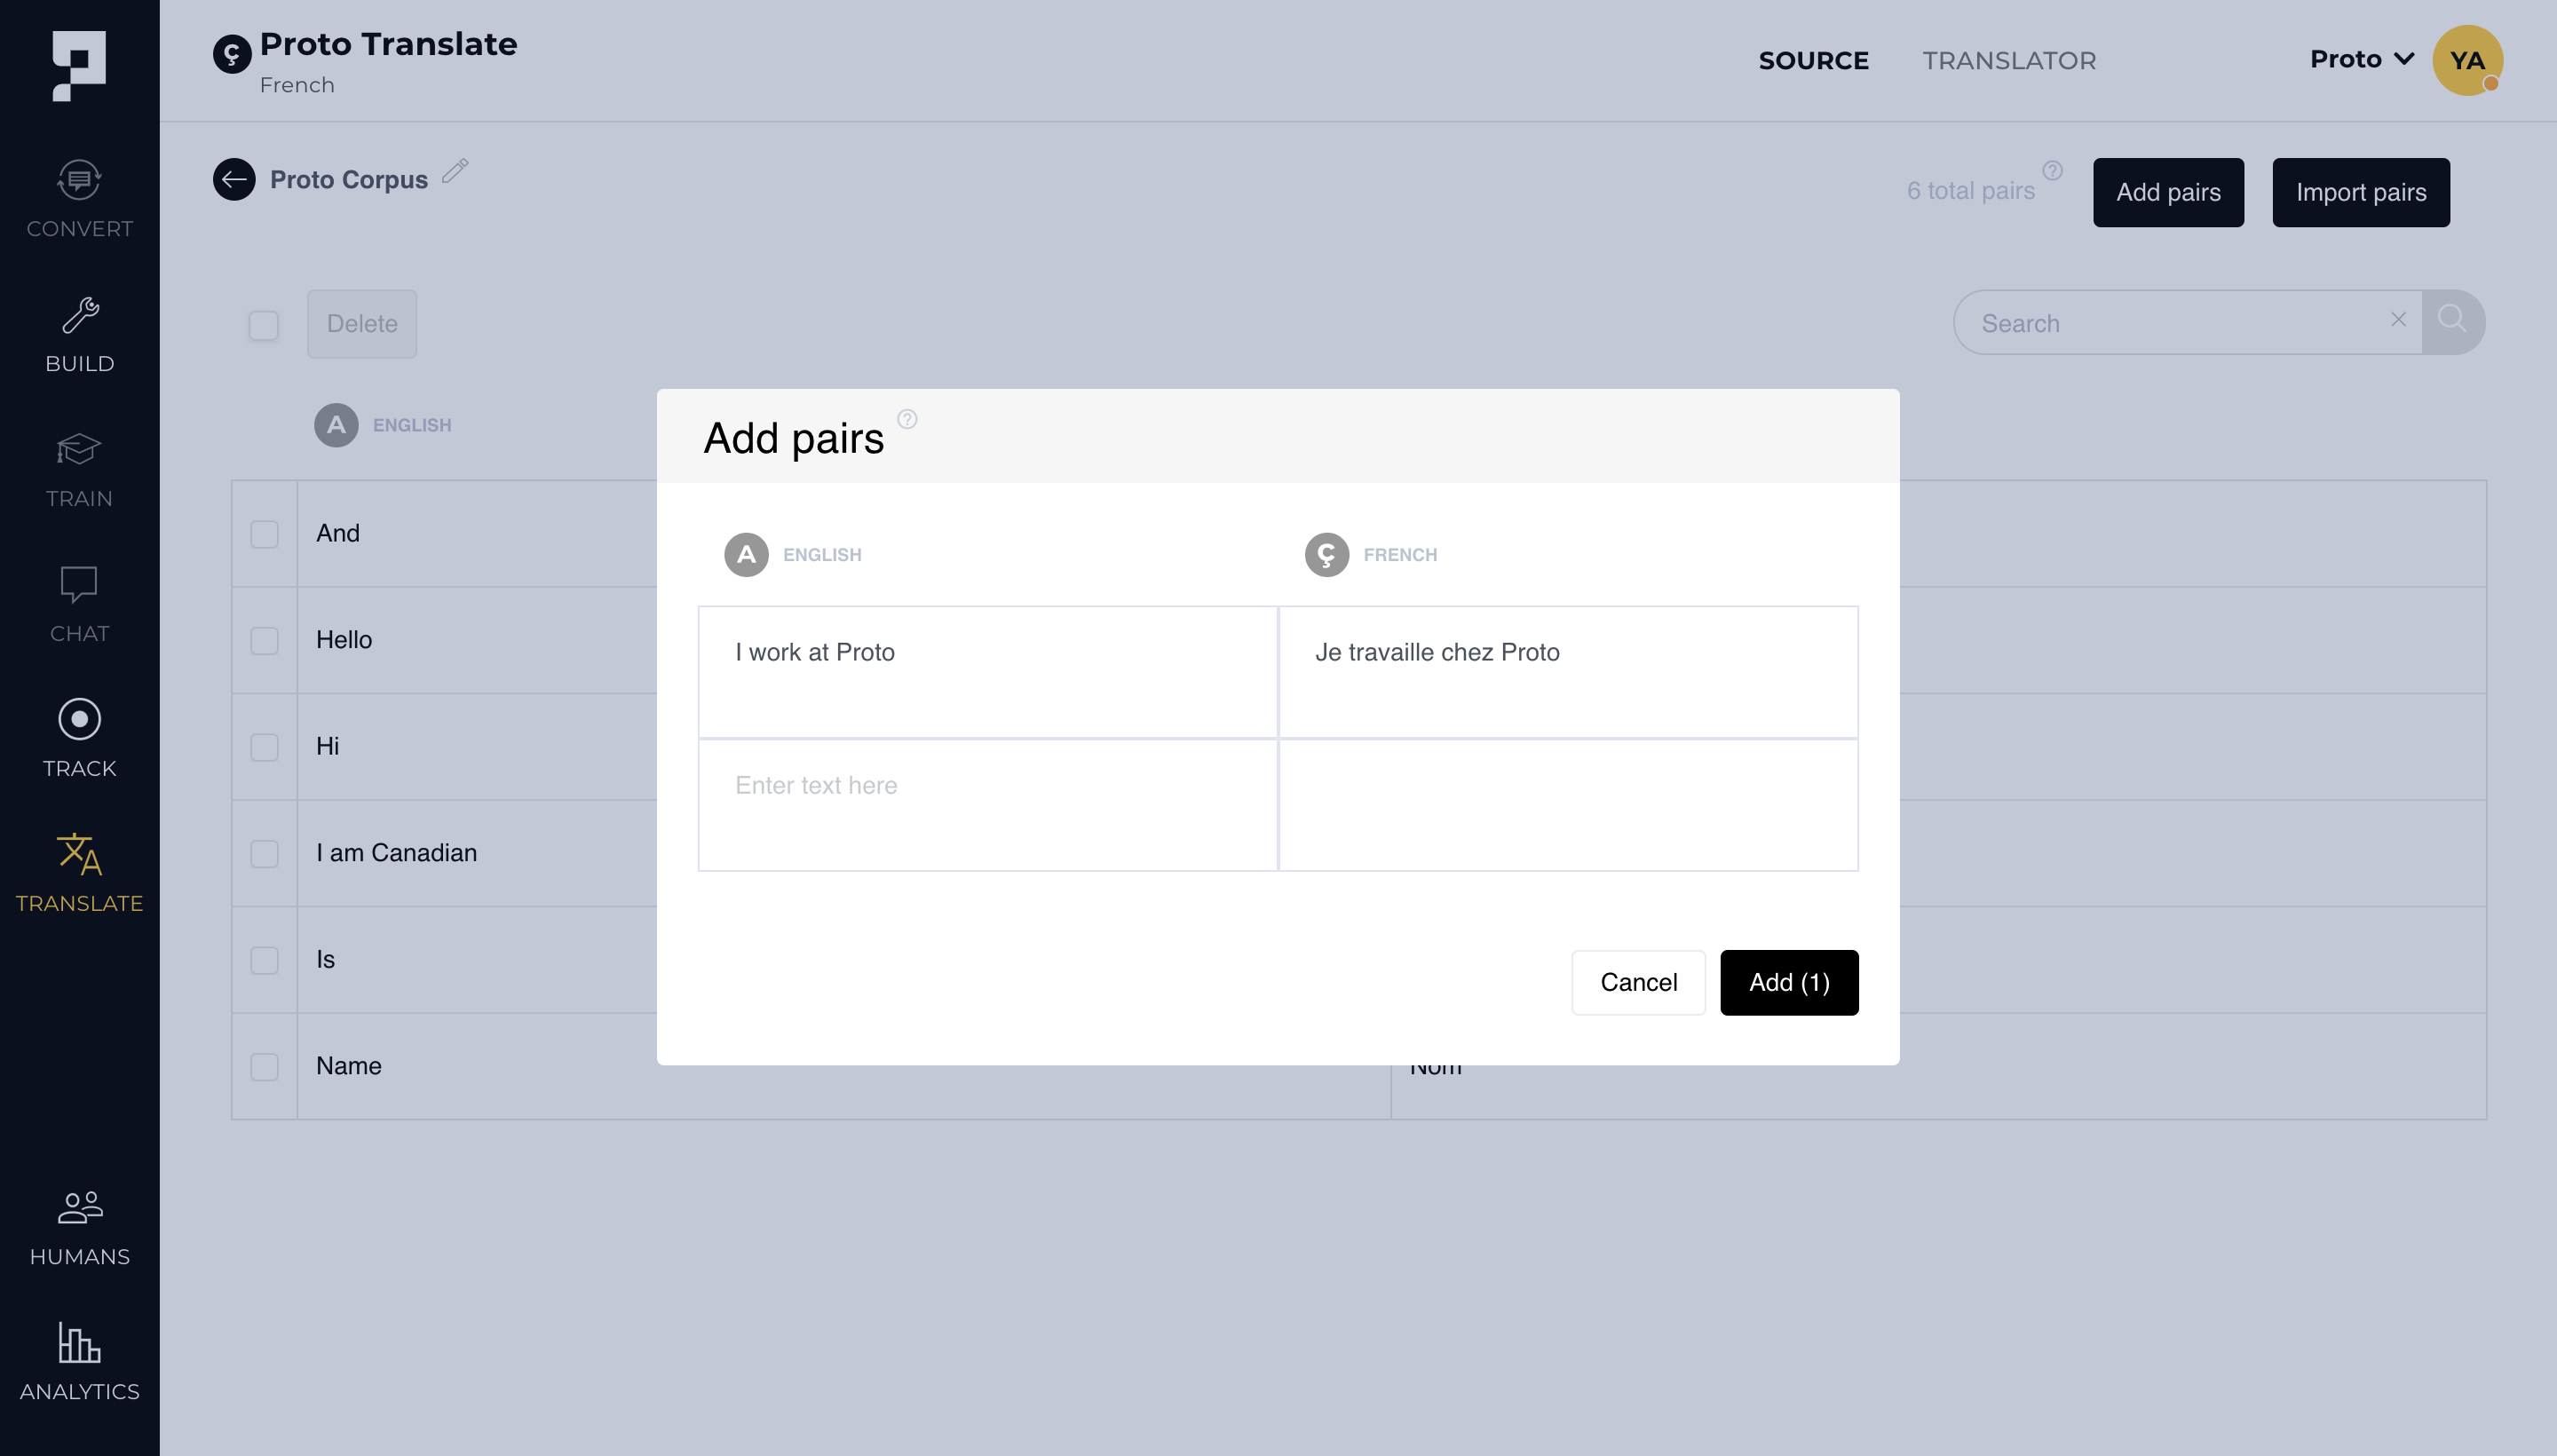The image size is (2557, 1456).
Task: Select the Track target icon
Action: [x=79, y=719]
